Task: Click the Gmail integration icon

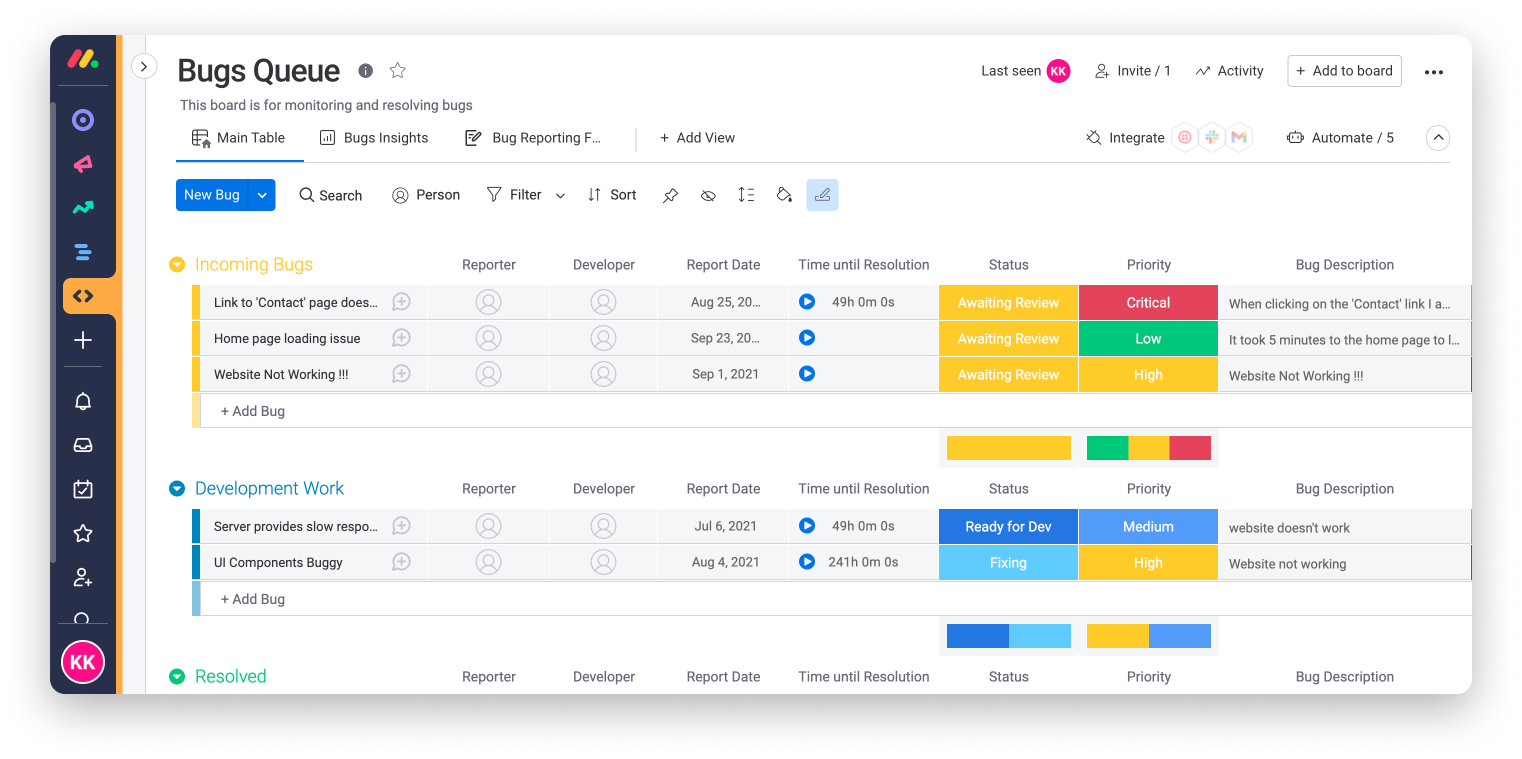Action: 1239,136
